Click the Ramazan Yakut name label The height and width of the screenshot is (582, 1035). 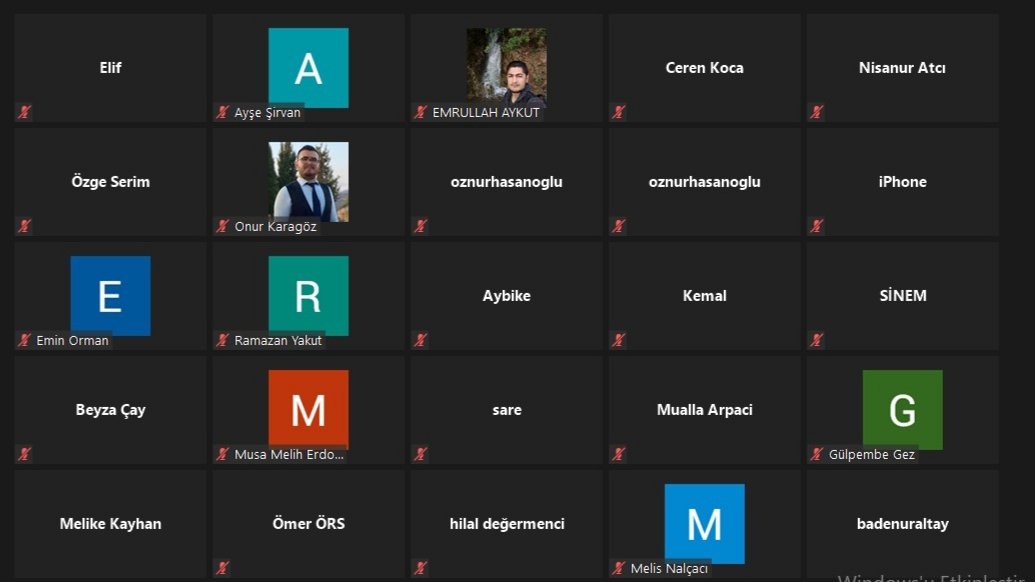[278, 340]
